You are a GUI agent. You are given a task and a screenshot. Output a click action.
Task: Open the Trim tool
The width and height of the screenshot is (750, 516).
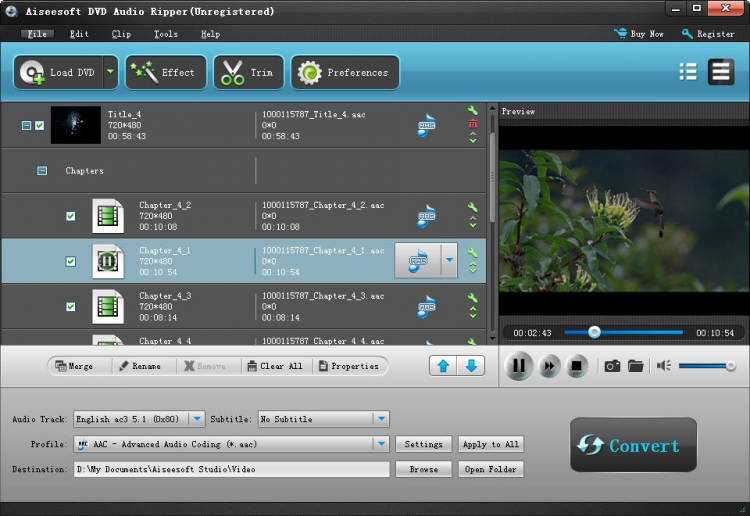click(x=249, y=72)
